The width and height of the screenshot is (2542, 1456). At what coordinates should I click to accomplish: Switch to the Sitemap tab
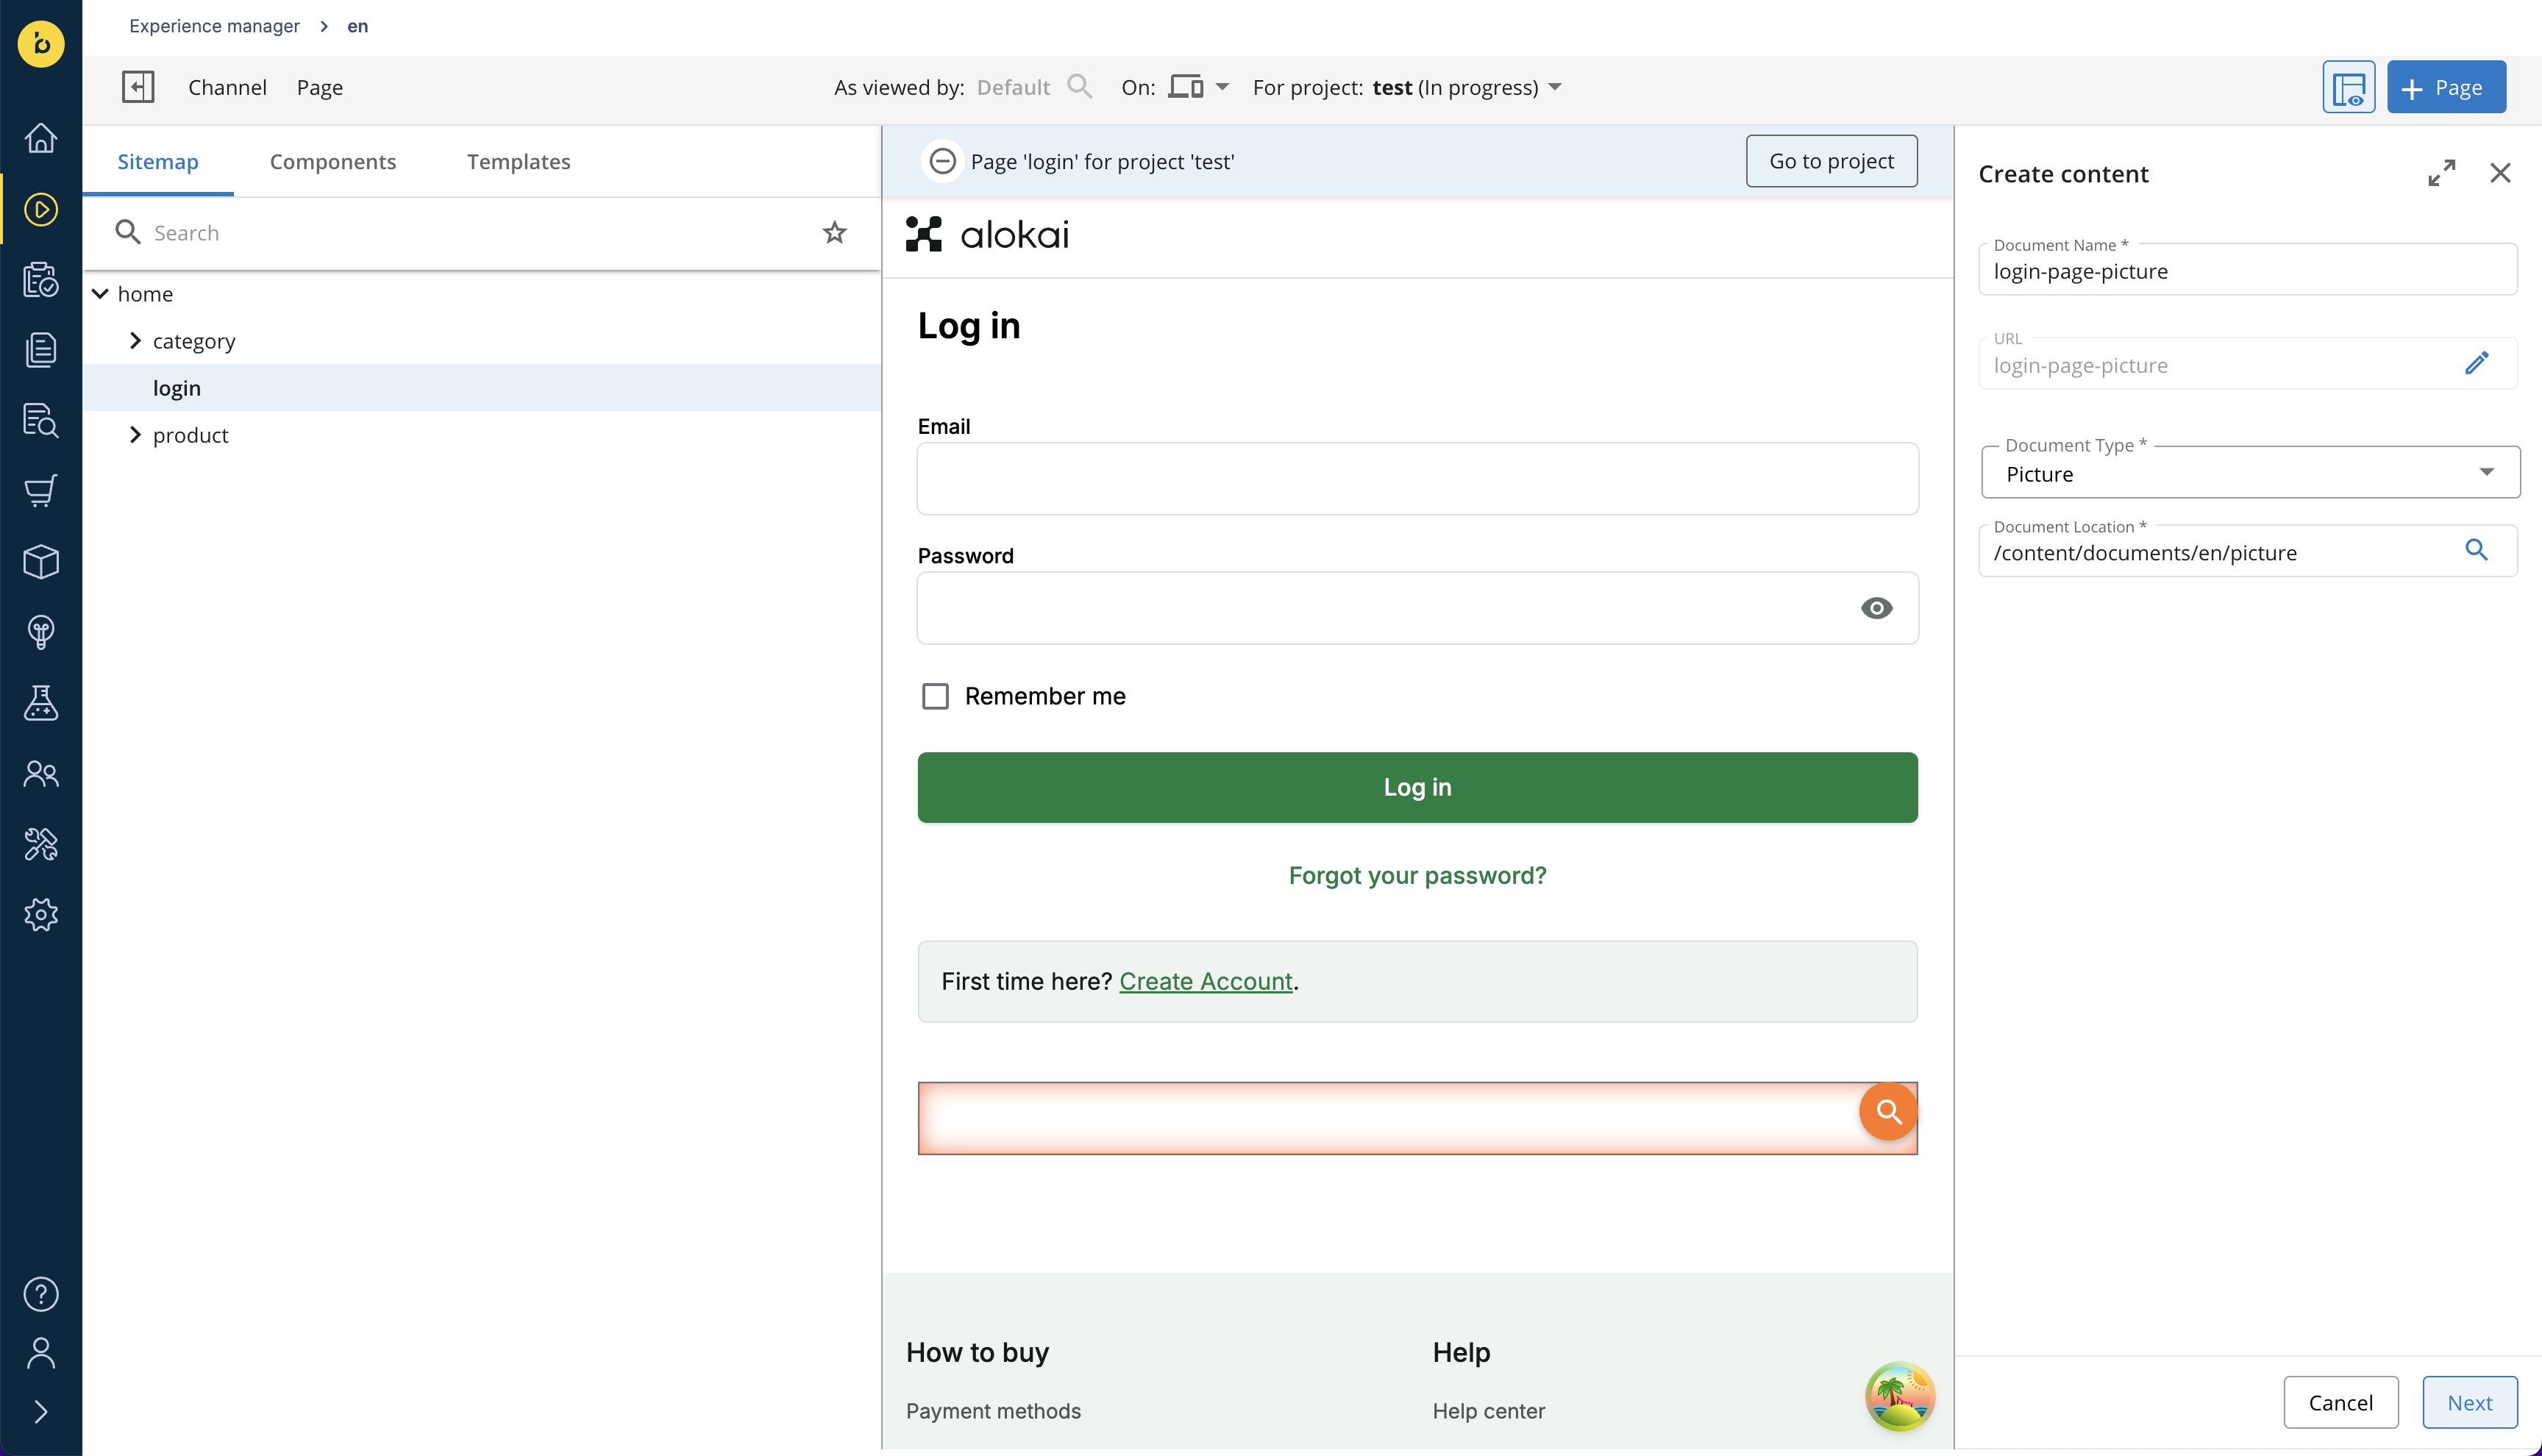pyautogui.click(x=158, y=162)
